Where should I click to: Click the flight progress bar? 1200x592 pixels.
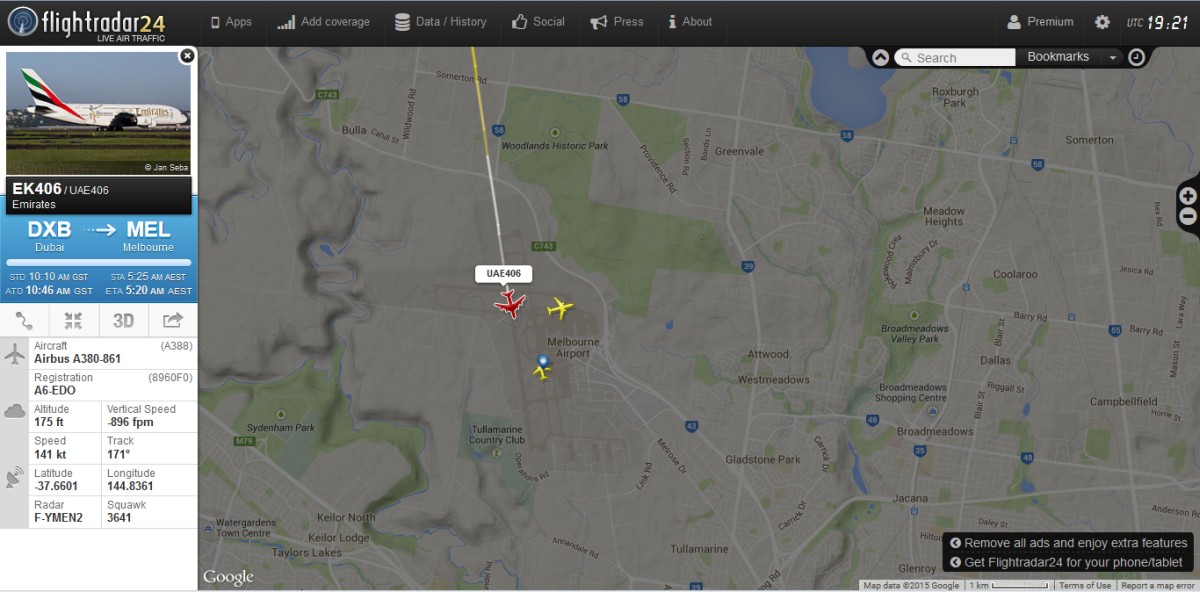(99, 262)
